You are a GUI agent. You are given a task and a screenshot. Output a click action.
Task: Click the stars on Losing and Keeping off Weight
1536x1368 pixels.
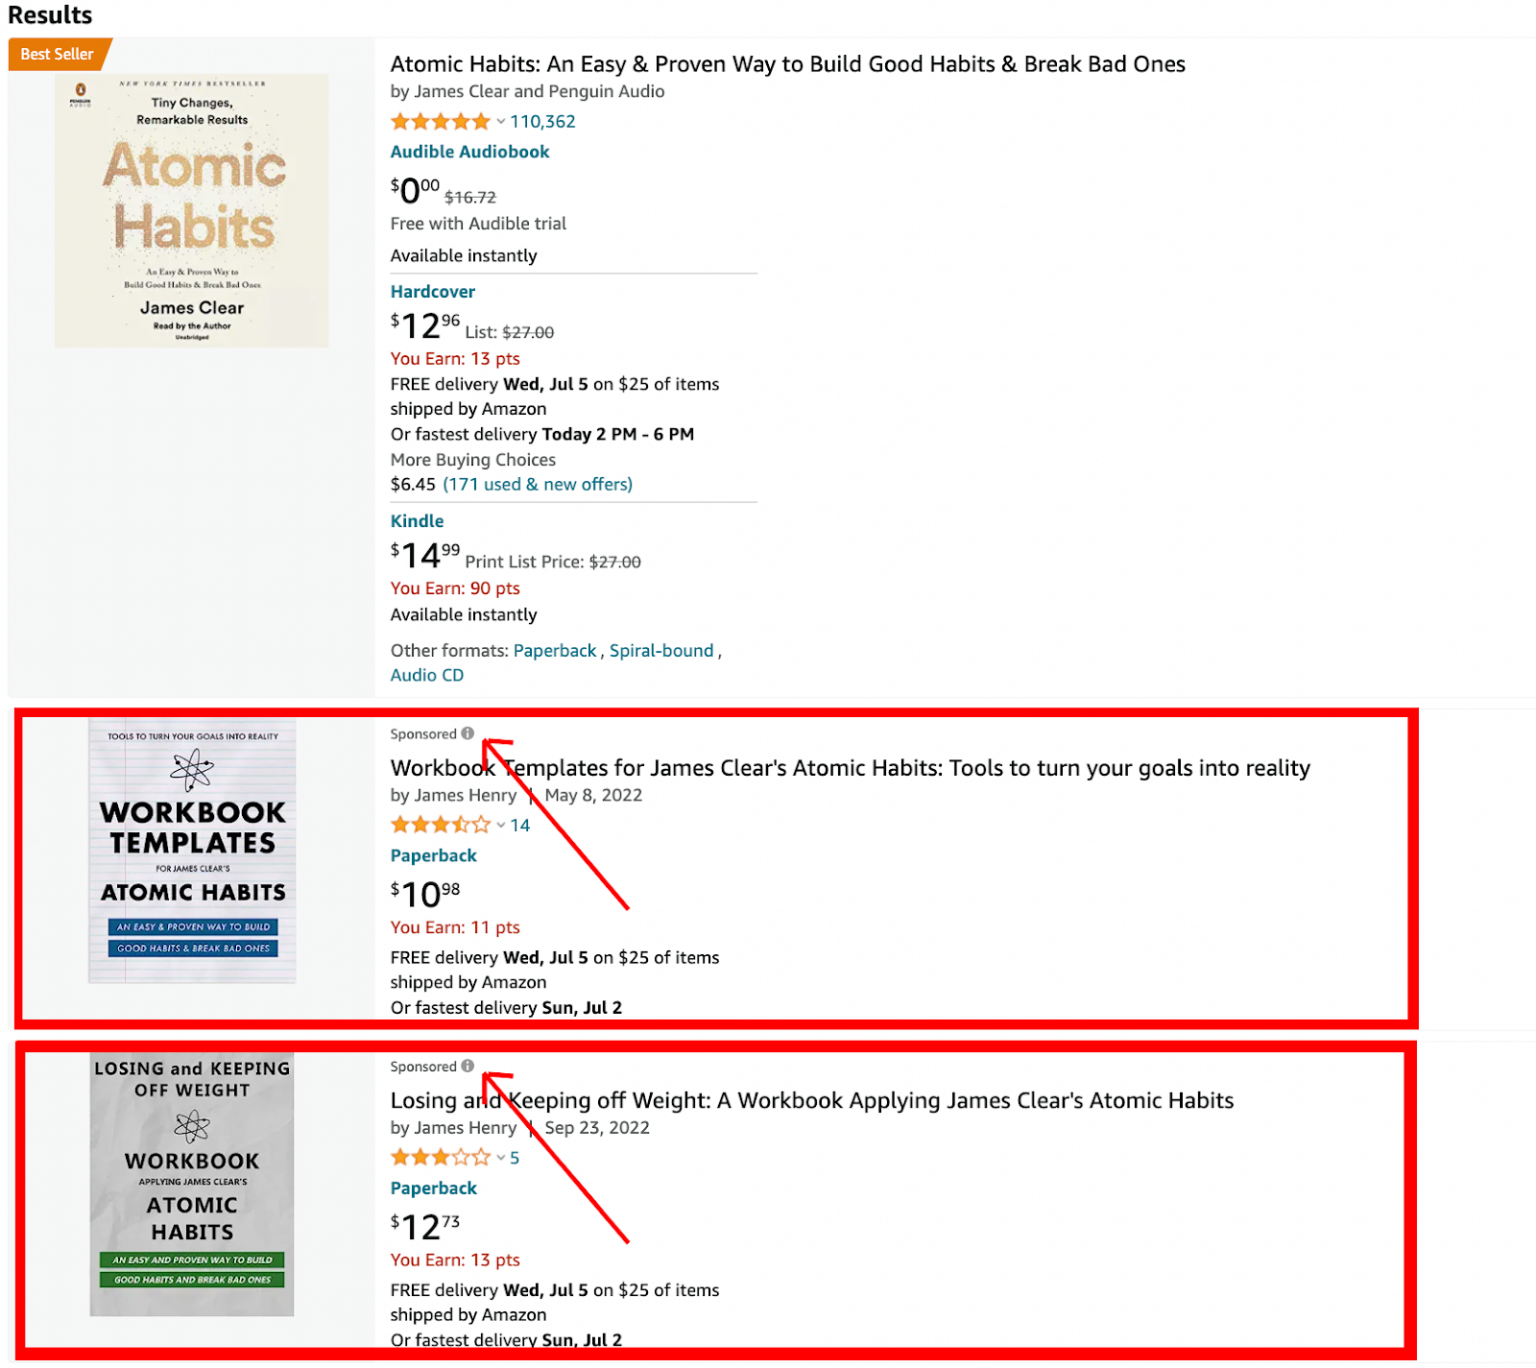[x=440, y=1157]
